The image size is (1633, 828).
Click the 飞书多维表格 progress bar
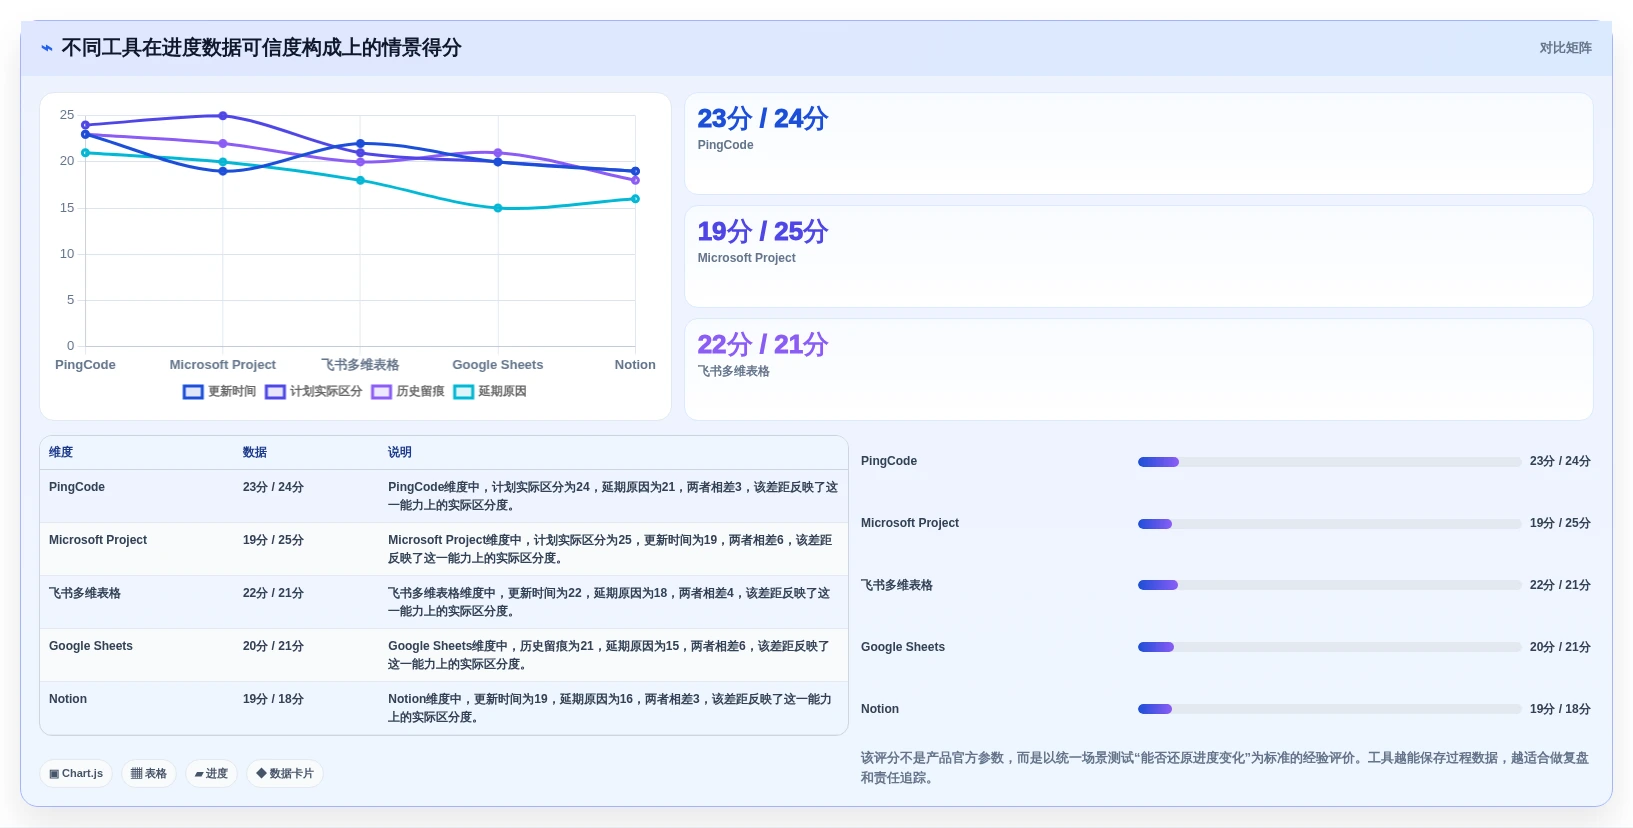(x=1329, y=586)
